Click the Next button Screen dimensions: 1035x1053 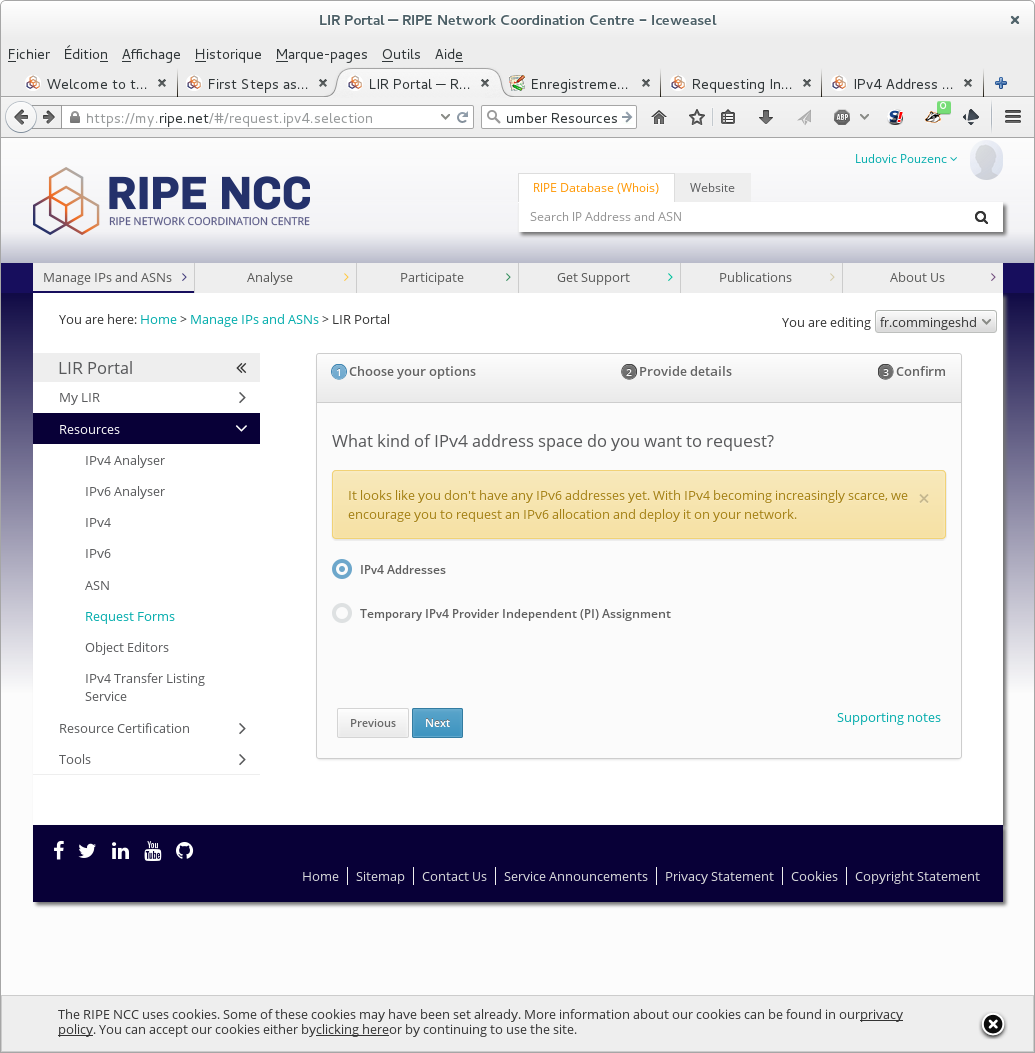coord(437,723)
